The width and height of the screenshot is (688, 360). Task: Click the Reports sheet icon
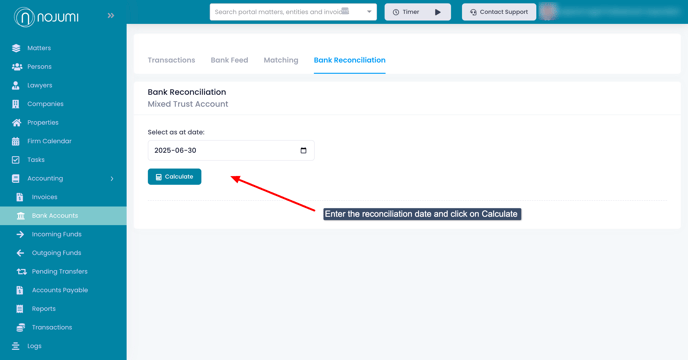coord(20,309)
